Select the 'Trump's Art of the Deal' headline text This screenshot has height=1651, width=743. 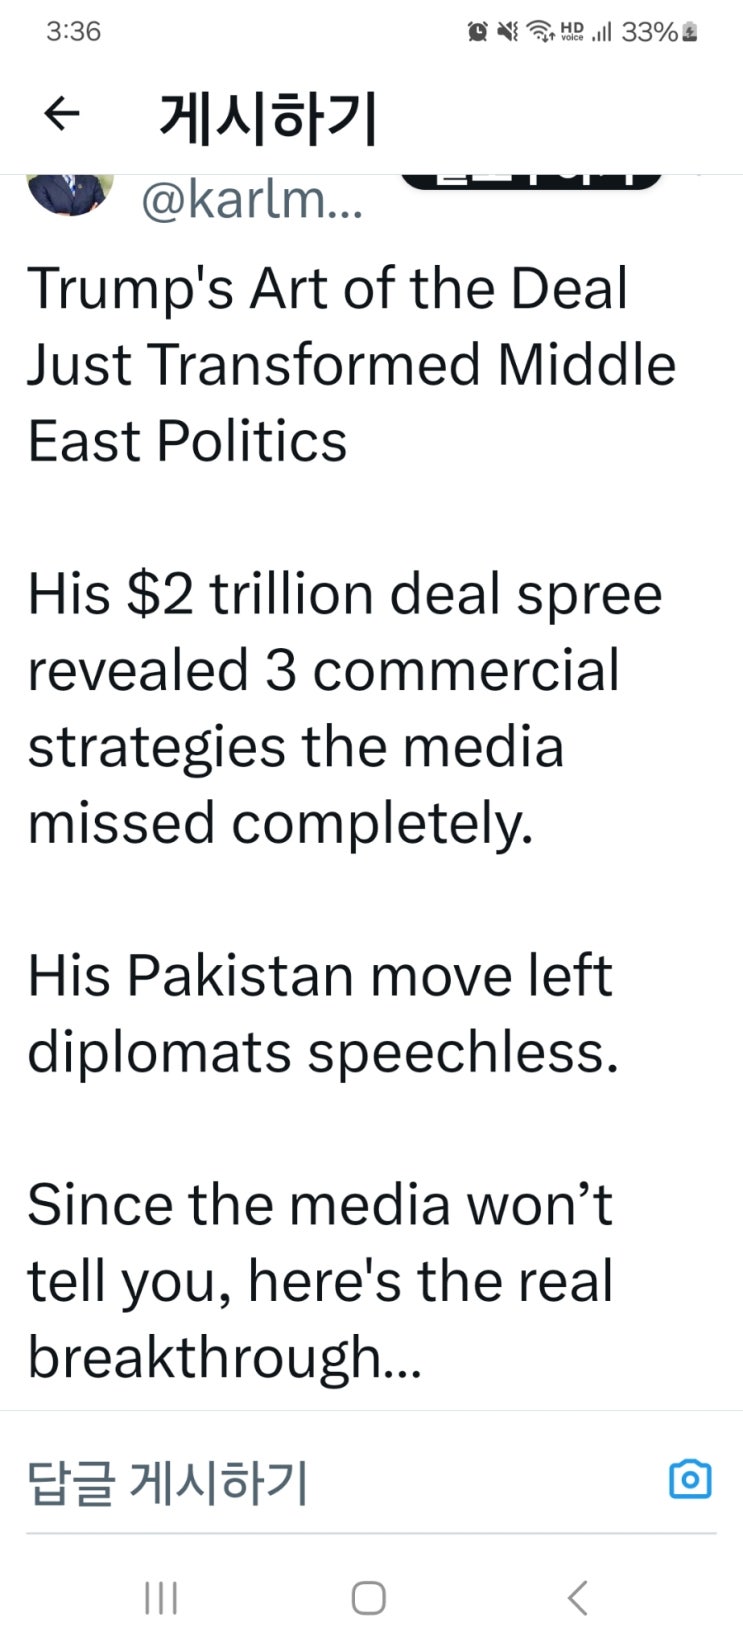click(x=327, y=289)
